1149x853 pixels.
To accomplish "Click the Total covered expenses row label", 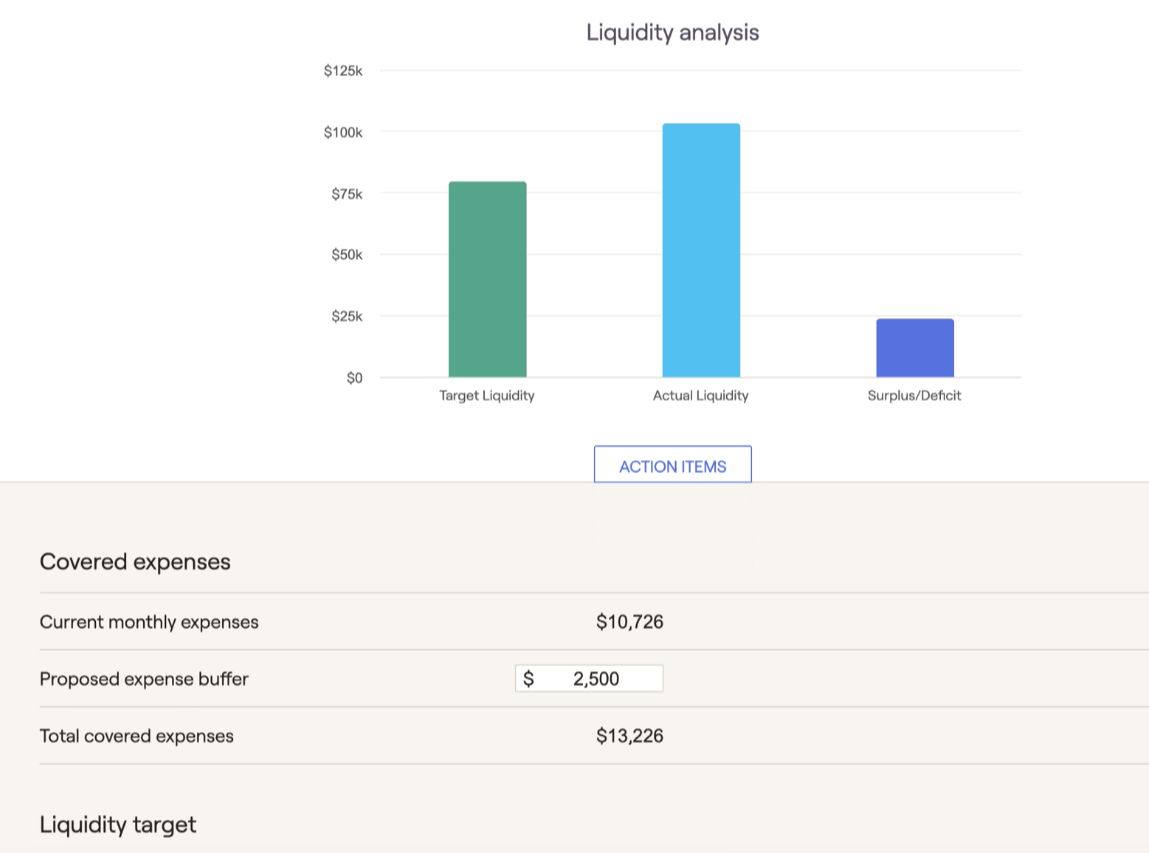I will pyautogui.click(x=137, y=736).
